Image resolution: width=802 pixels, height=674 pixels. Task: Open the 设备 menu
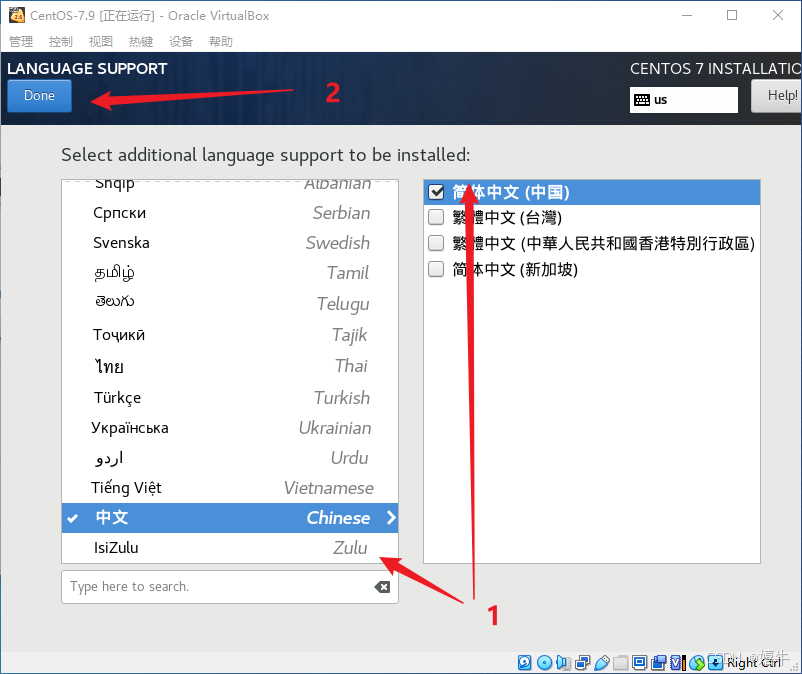click(x=181, y=41)
